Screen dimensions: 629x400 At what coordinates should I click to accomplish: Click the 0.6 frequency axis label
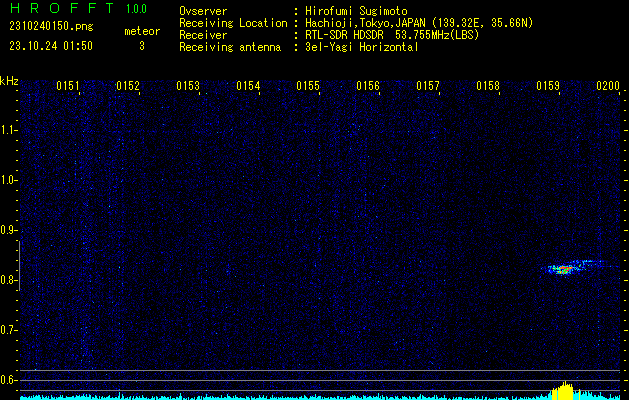(x=9, y=380)
